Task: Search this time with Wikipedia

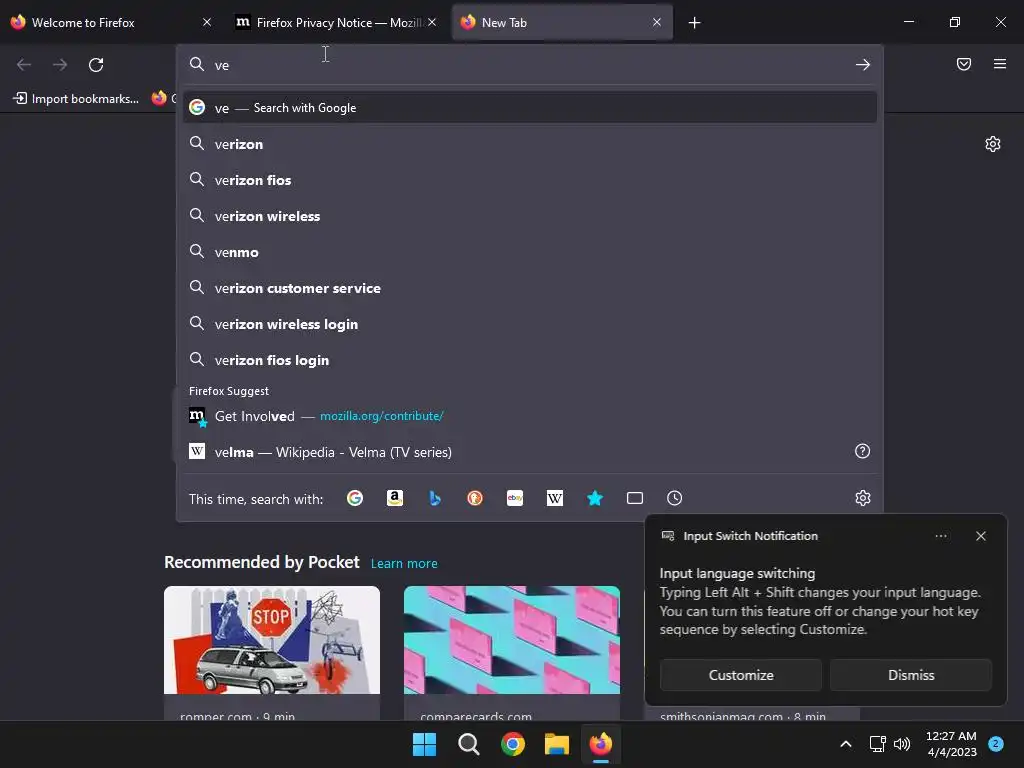Action: coord(555,498)
